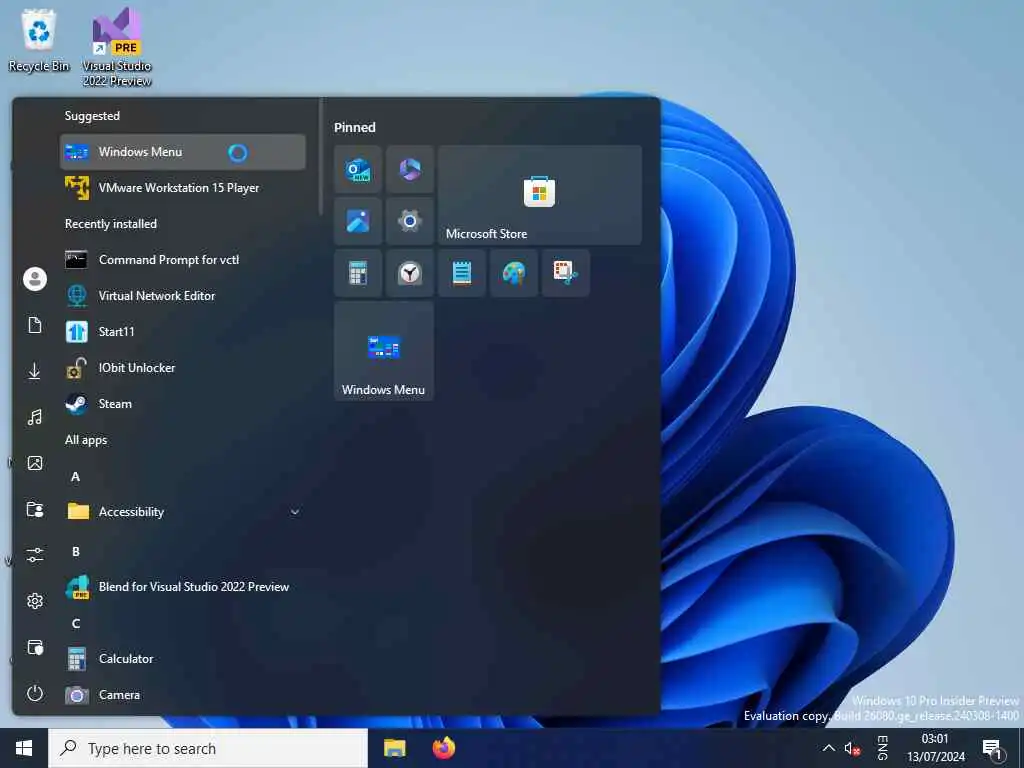The image size is (1024, 768).
Task: Launch Firefox from the taskbar
Action: (x=444, y=748)
